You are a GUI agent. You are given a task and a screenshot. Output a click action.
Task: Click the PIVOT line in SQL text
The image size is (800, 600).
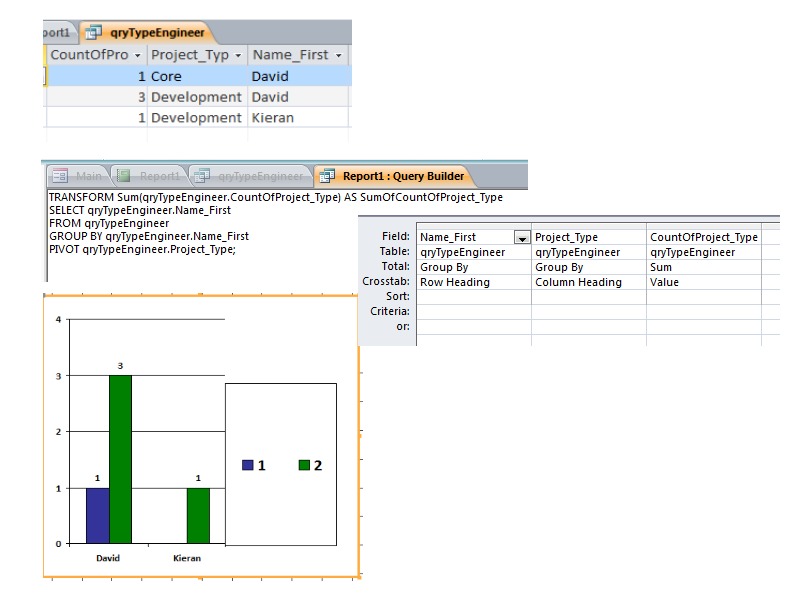coord(142,249)
